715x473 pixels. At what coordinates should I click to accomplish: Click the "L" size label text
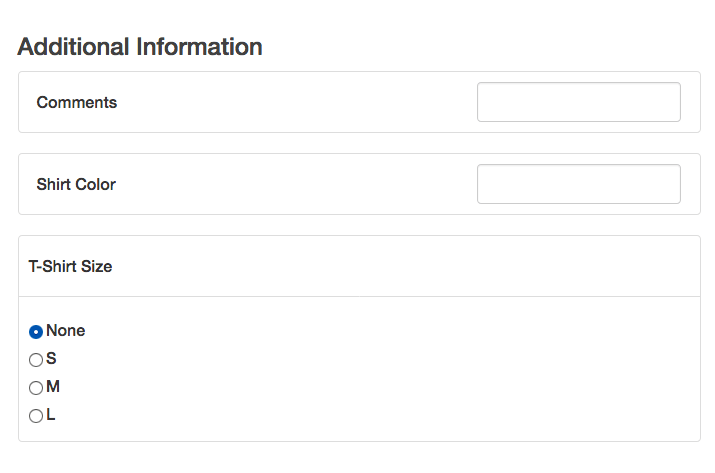[51, 415]
